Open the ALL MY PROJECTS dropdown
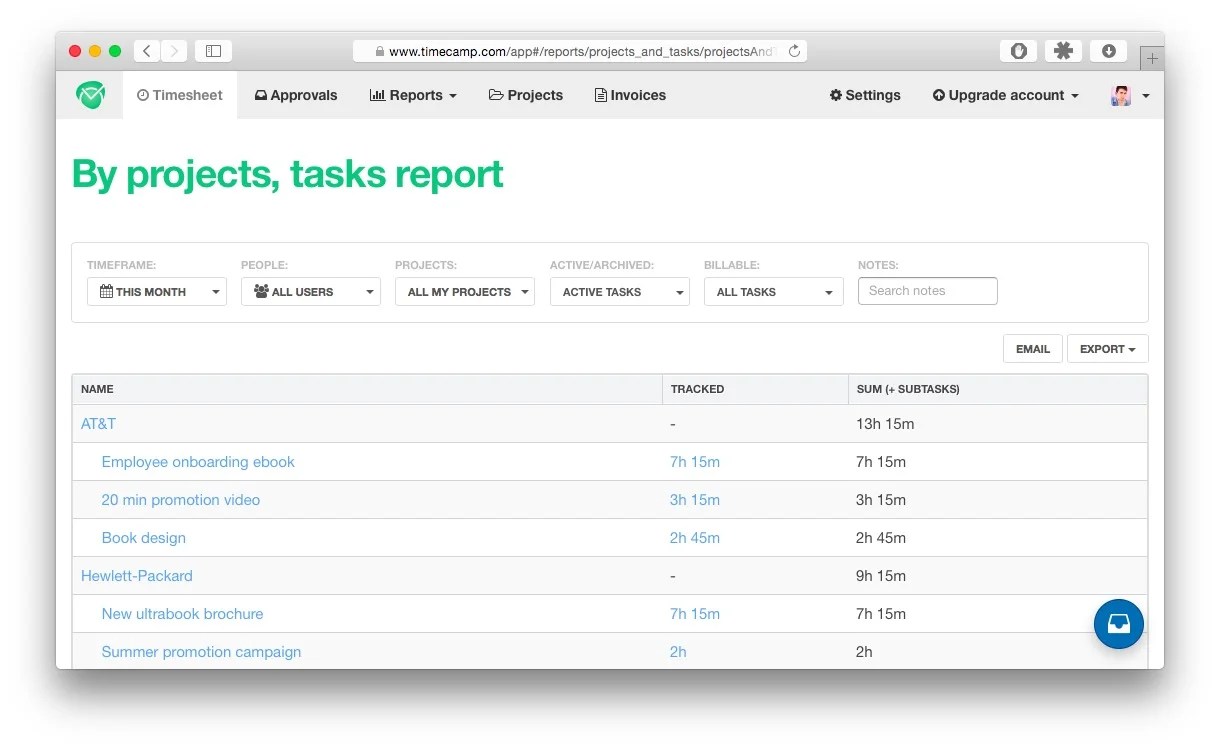Image resolution: width=1220 pixels, height=749 pixels. [464, 292]
